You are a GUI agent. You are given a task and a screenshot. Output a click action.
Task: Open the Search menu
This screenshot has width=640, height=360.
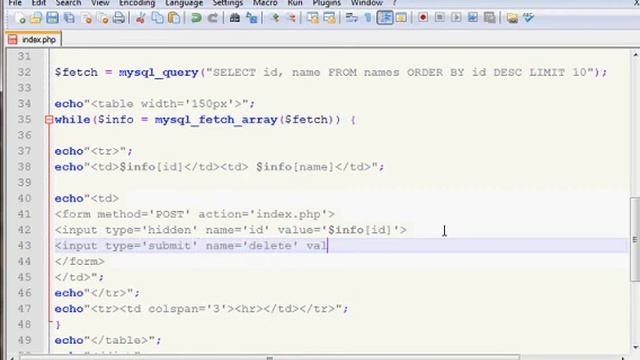click(68, 3)
